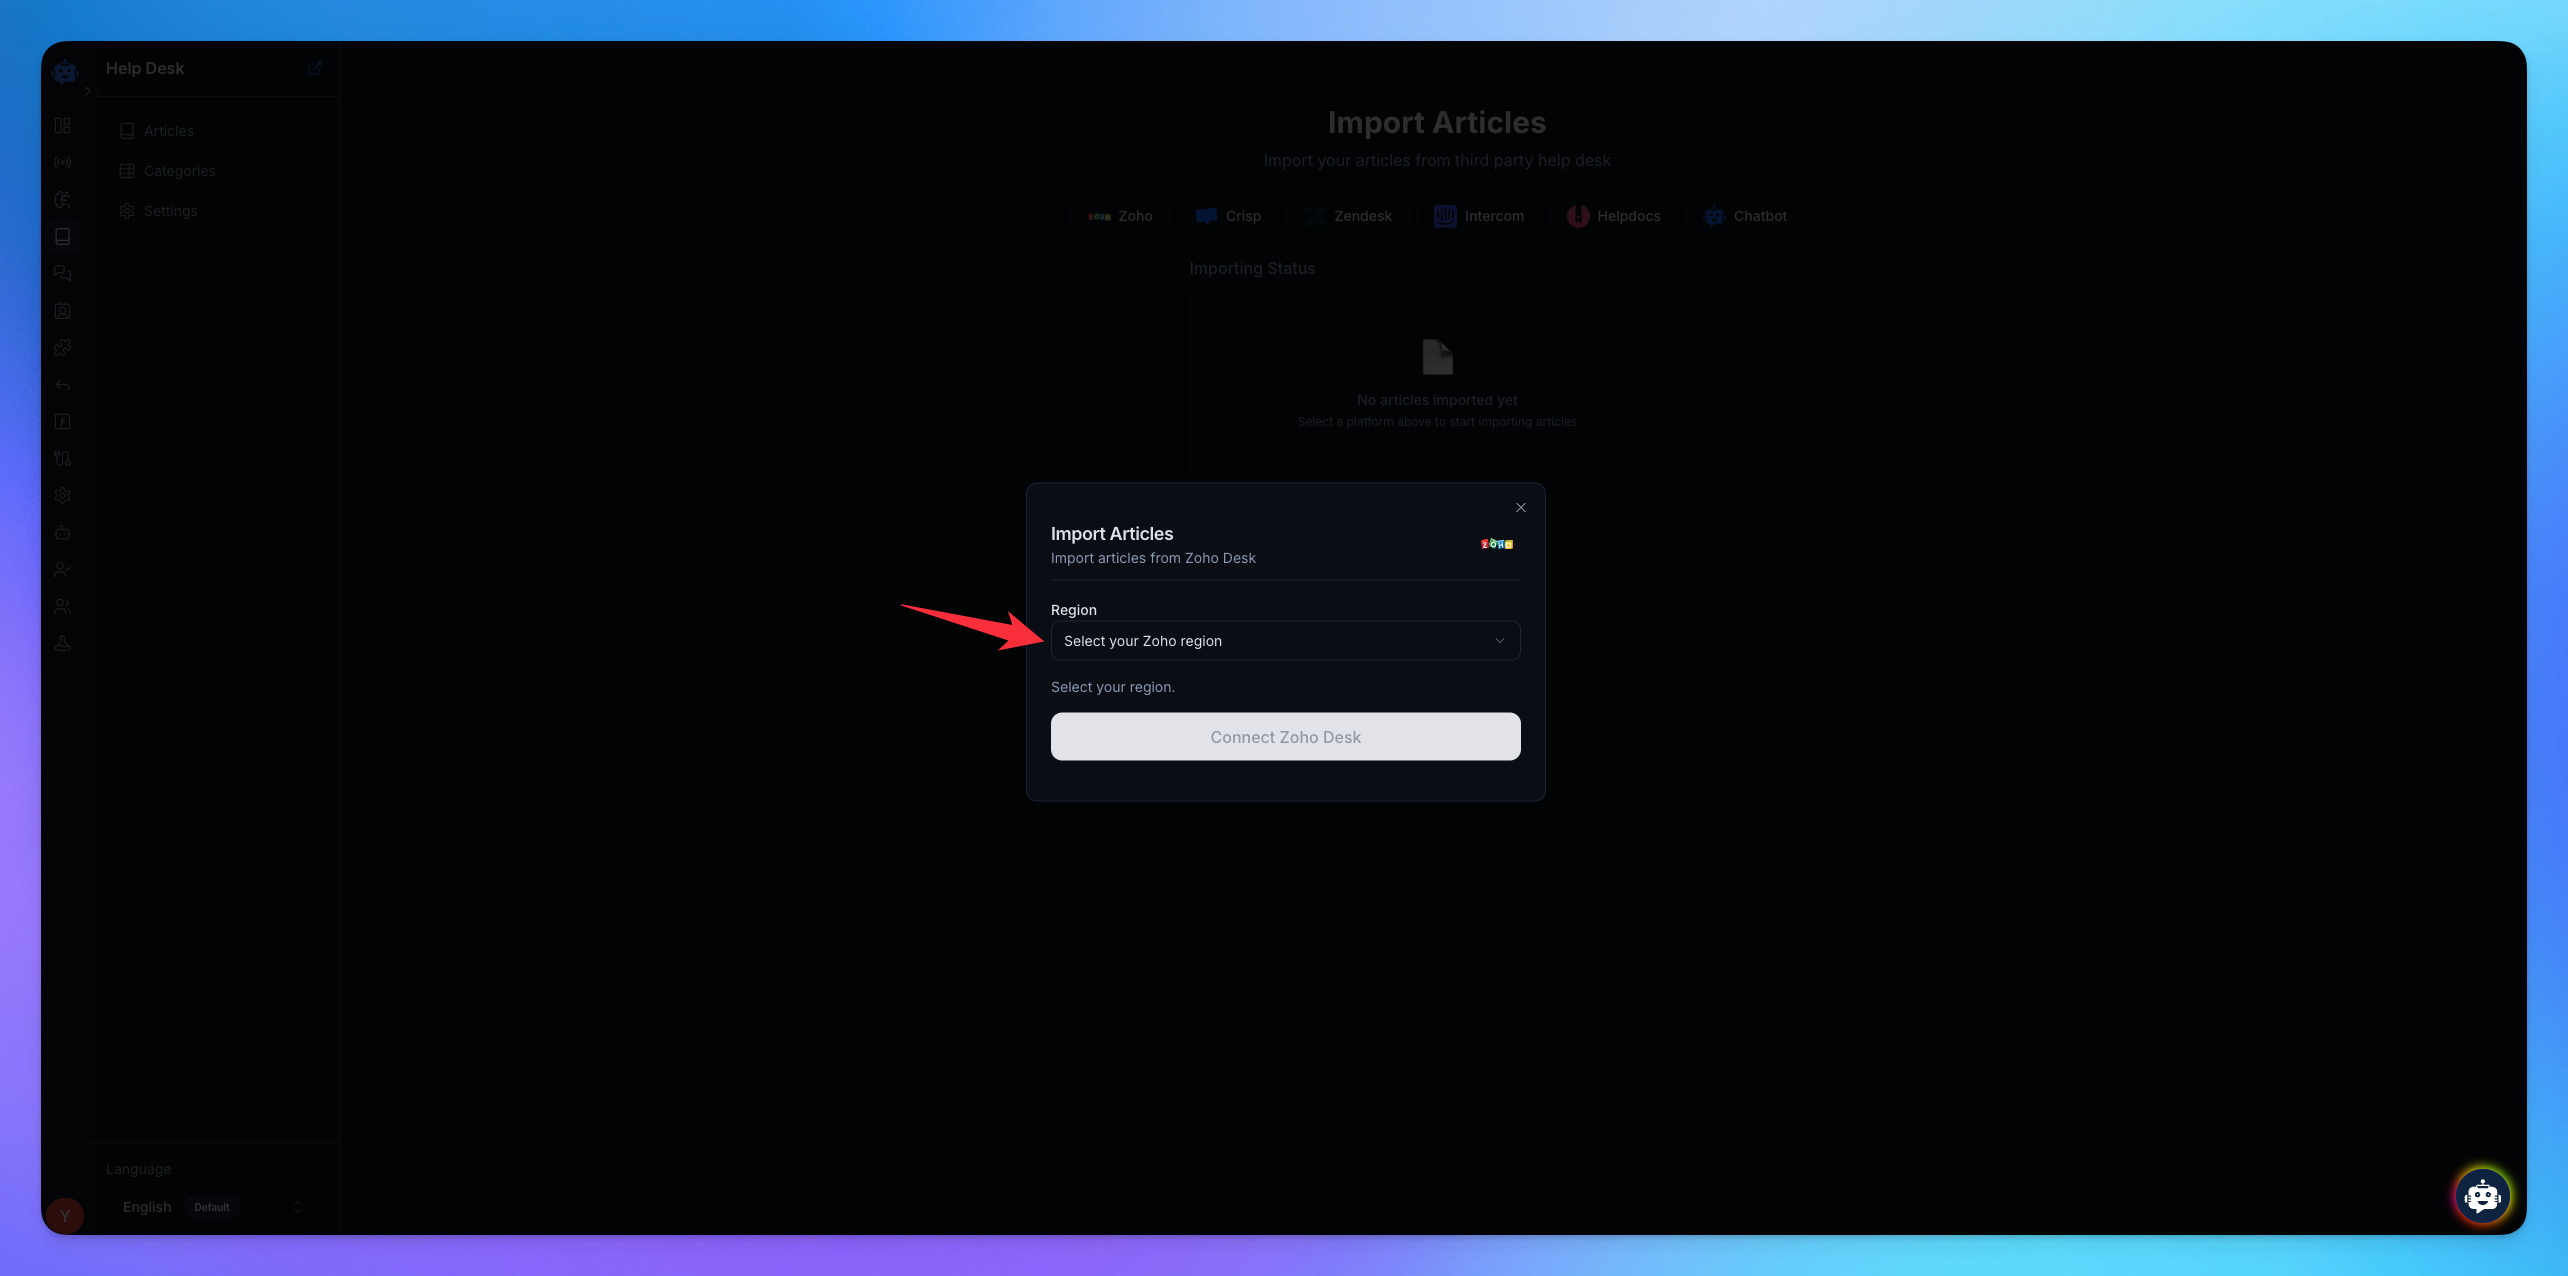Viewport: 2568px width, 1276px height.
Task: Click the 'Importing Status' heading
Action: [x=1252, y=268]
